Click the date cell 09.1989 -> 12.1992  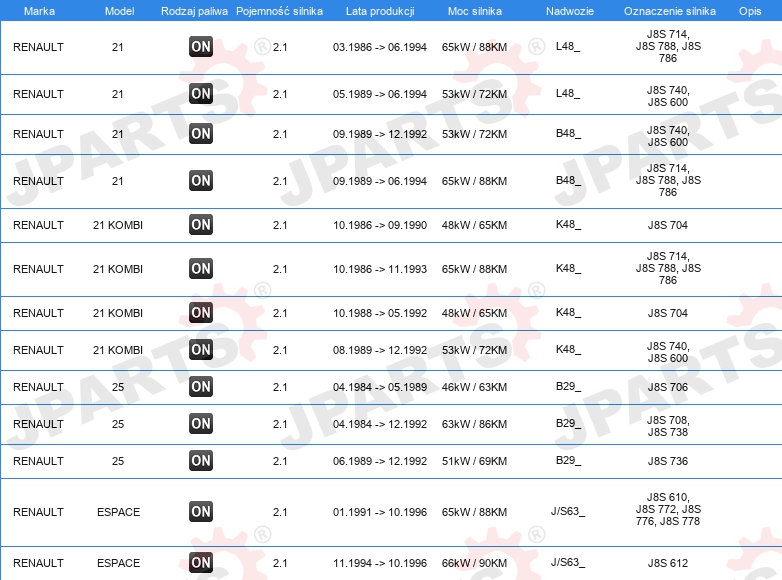tap(380, 134)
